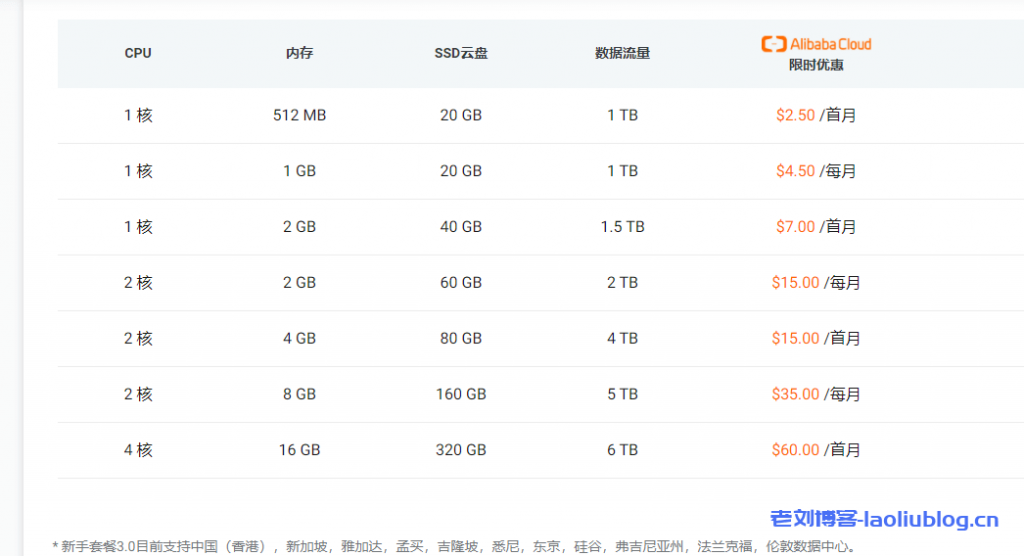
Task: Click the 16 GB memory cell
Action: (299, 450)
